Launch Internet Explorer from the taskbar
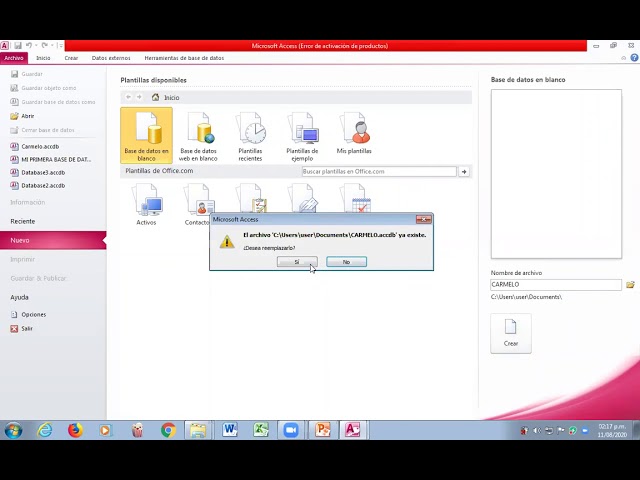The height and width of the screenshot is (480, 640). click(45, 430)
